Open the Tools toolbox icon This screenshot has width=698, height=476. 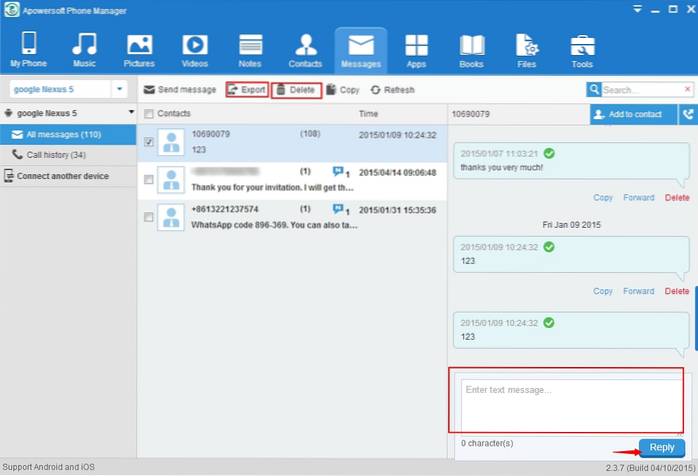581,46
